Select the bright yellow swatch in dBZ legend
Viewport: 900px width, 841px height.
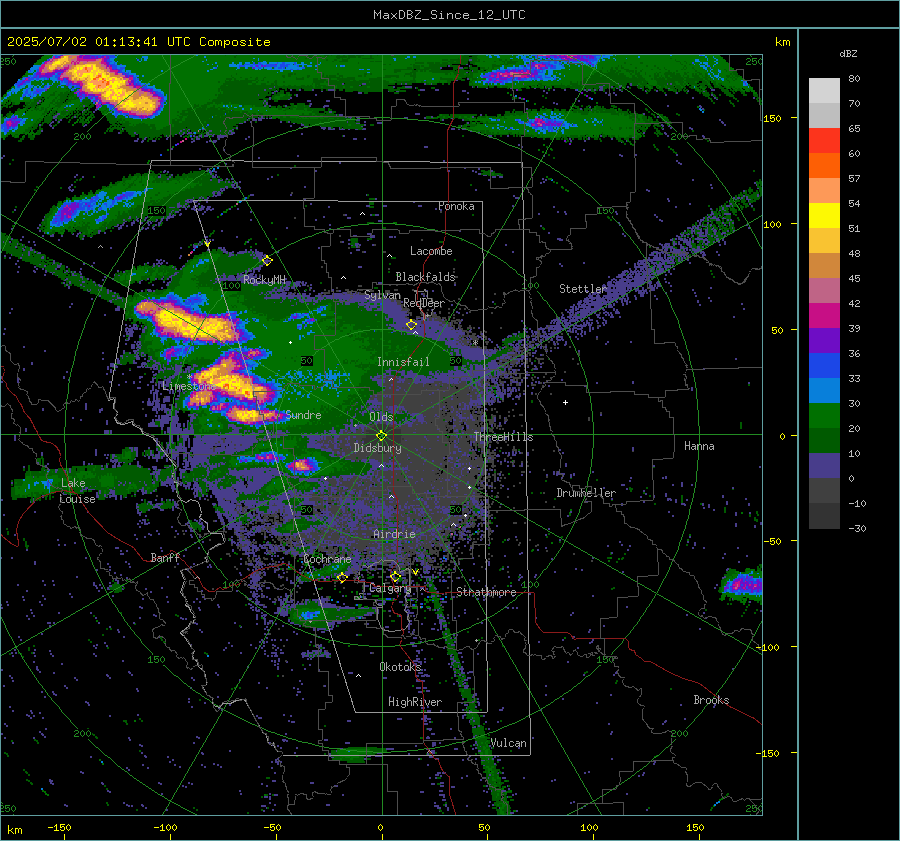[x=824, y=216]
